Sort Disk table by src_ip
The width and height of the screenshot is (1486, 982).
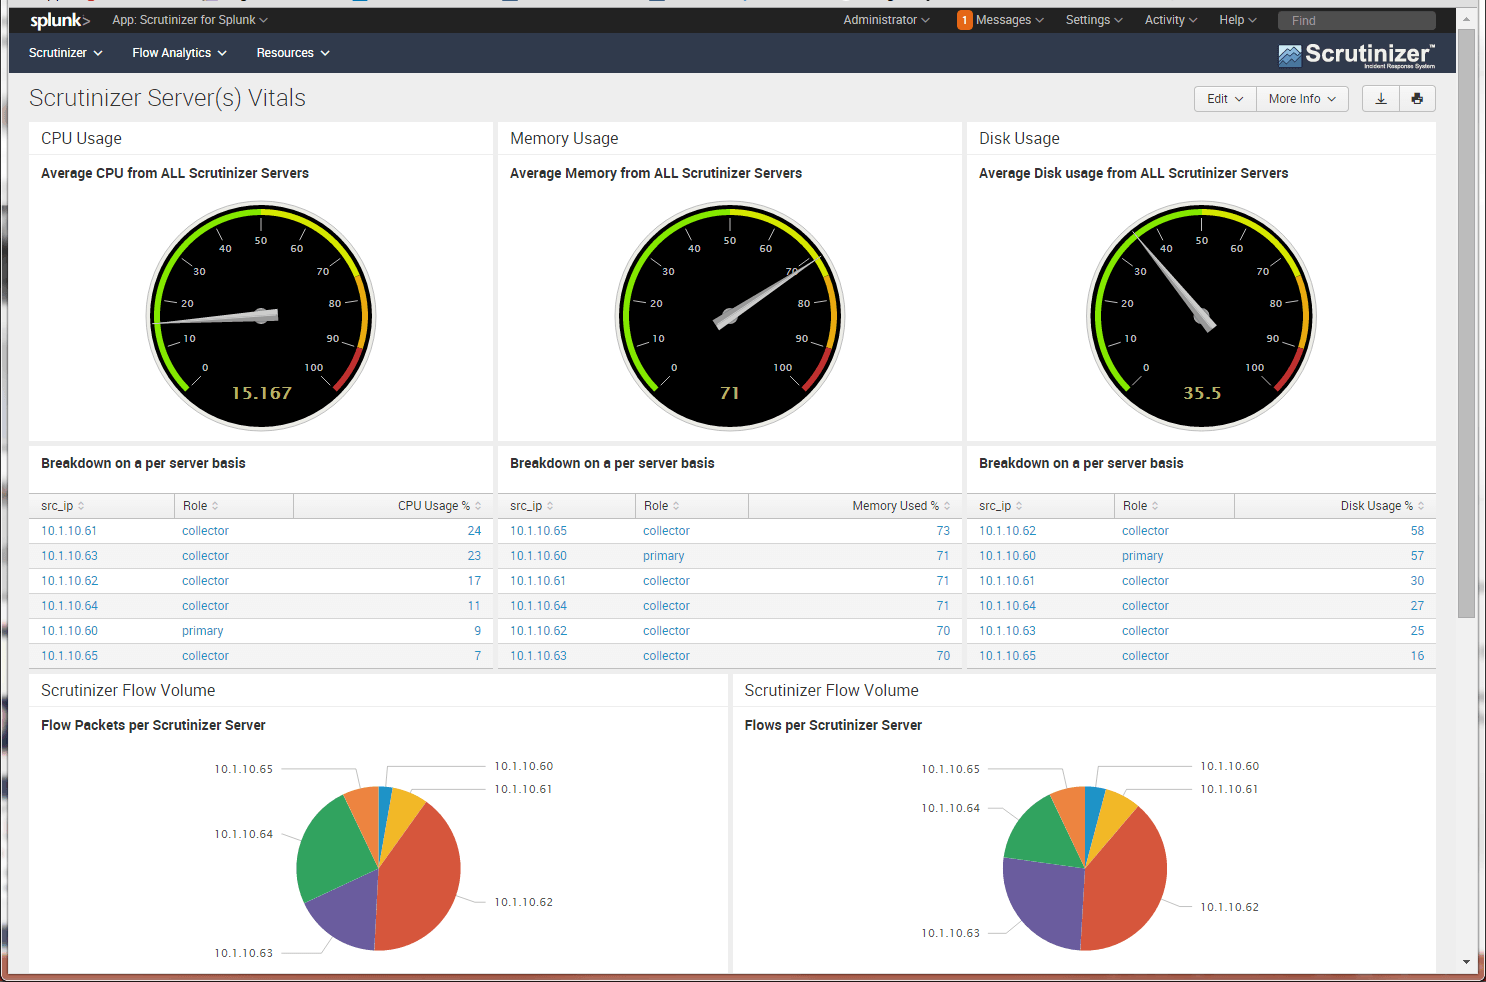coord(1000,506)
